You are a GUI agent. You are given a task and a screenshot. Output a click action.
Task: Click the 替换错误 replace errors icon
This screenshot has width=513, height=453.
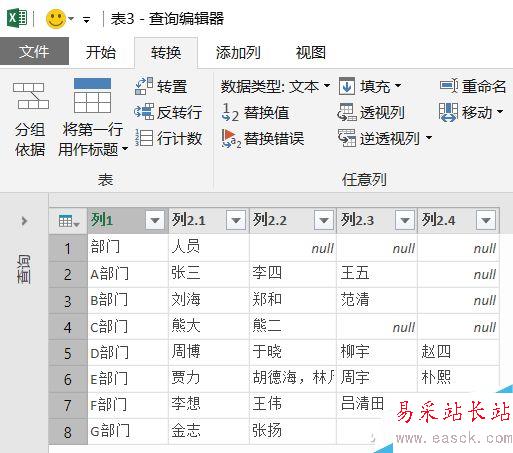(231, 138)
